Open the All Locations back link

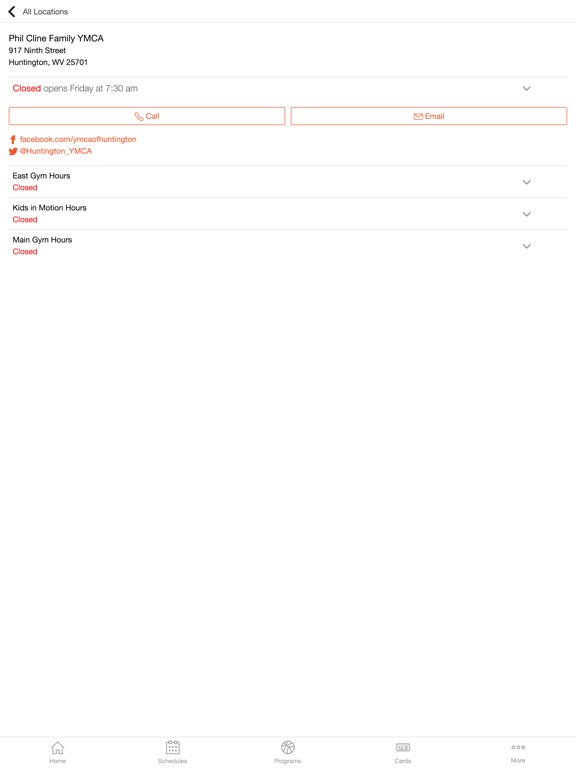pyautogui.click(x=45, y=12)
